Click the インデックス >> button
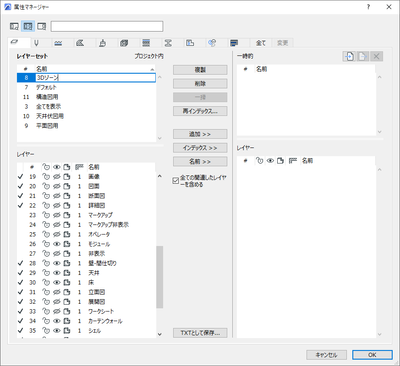Screen dimensions: 400x366 [x=200, y=148]
